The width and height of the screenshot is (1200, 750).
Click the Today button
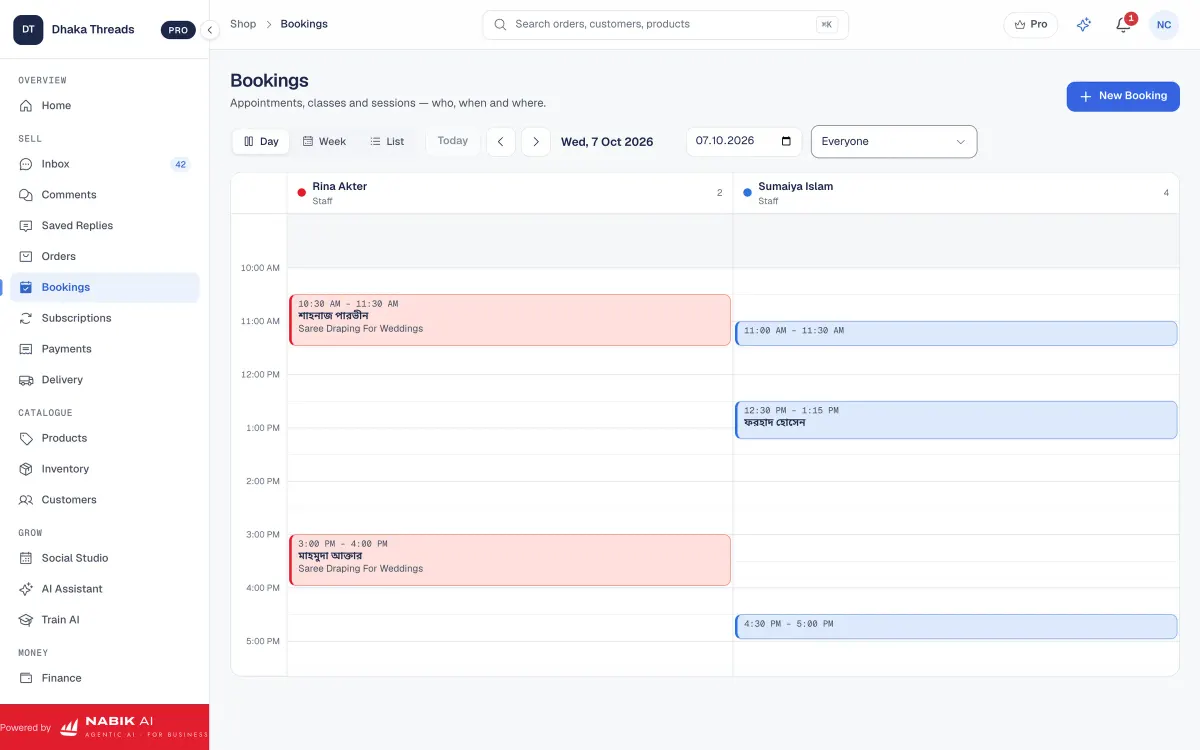coord(453,141)
